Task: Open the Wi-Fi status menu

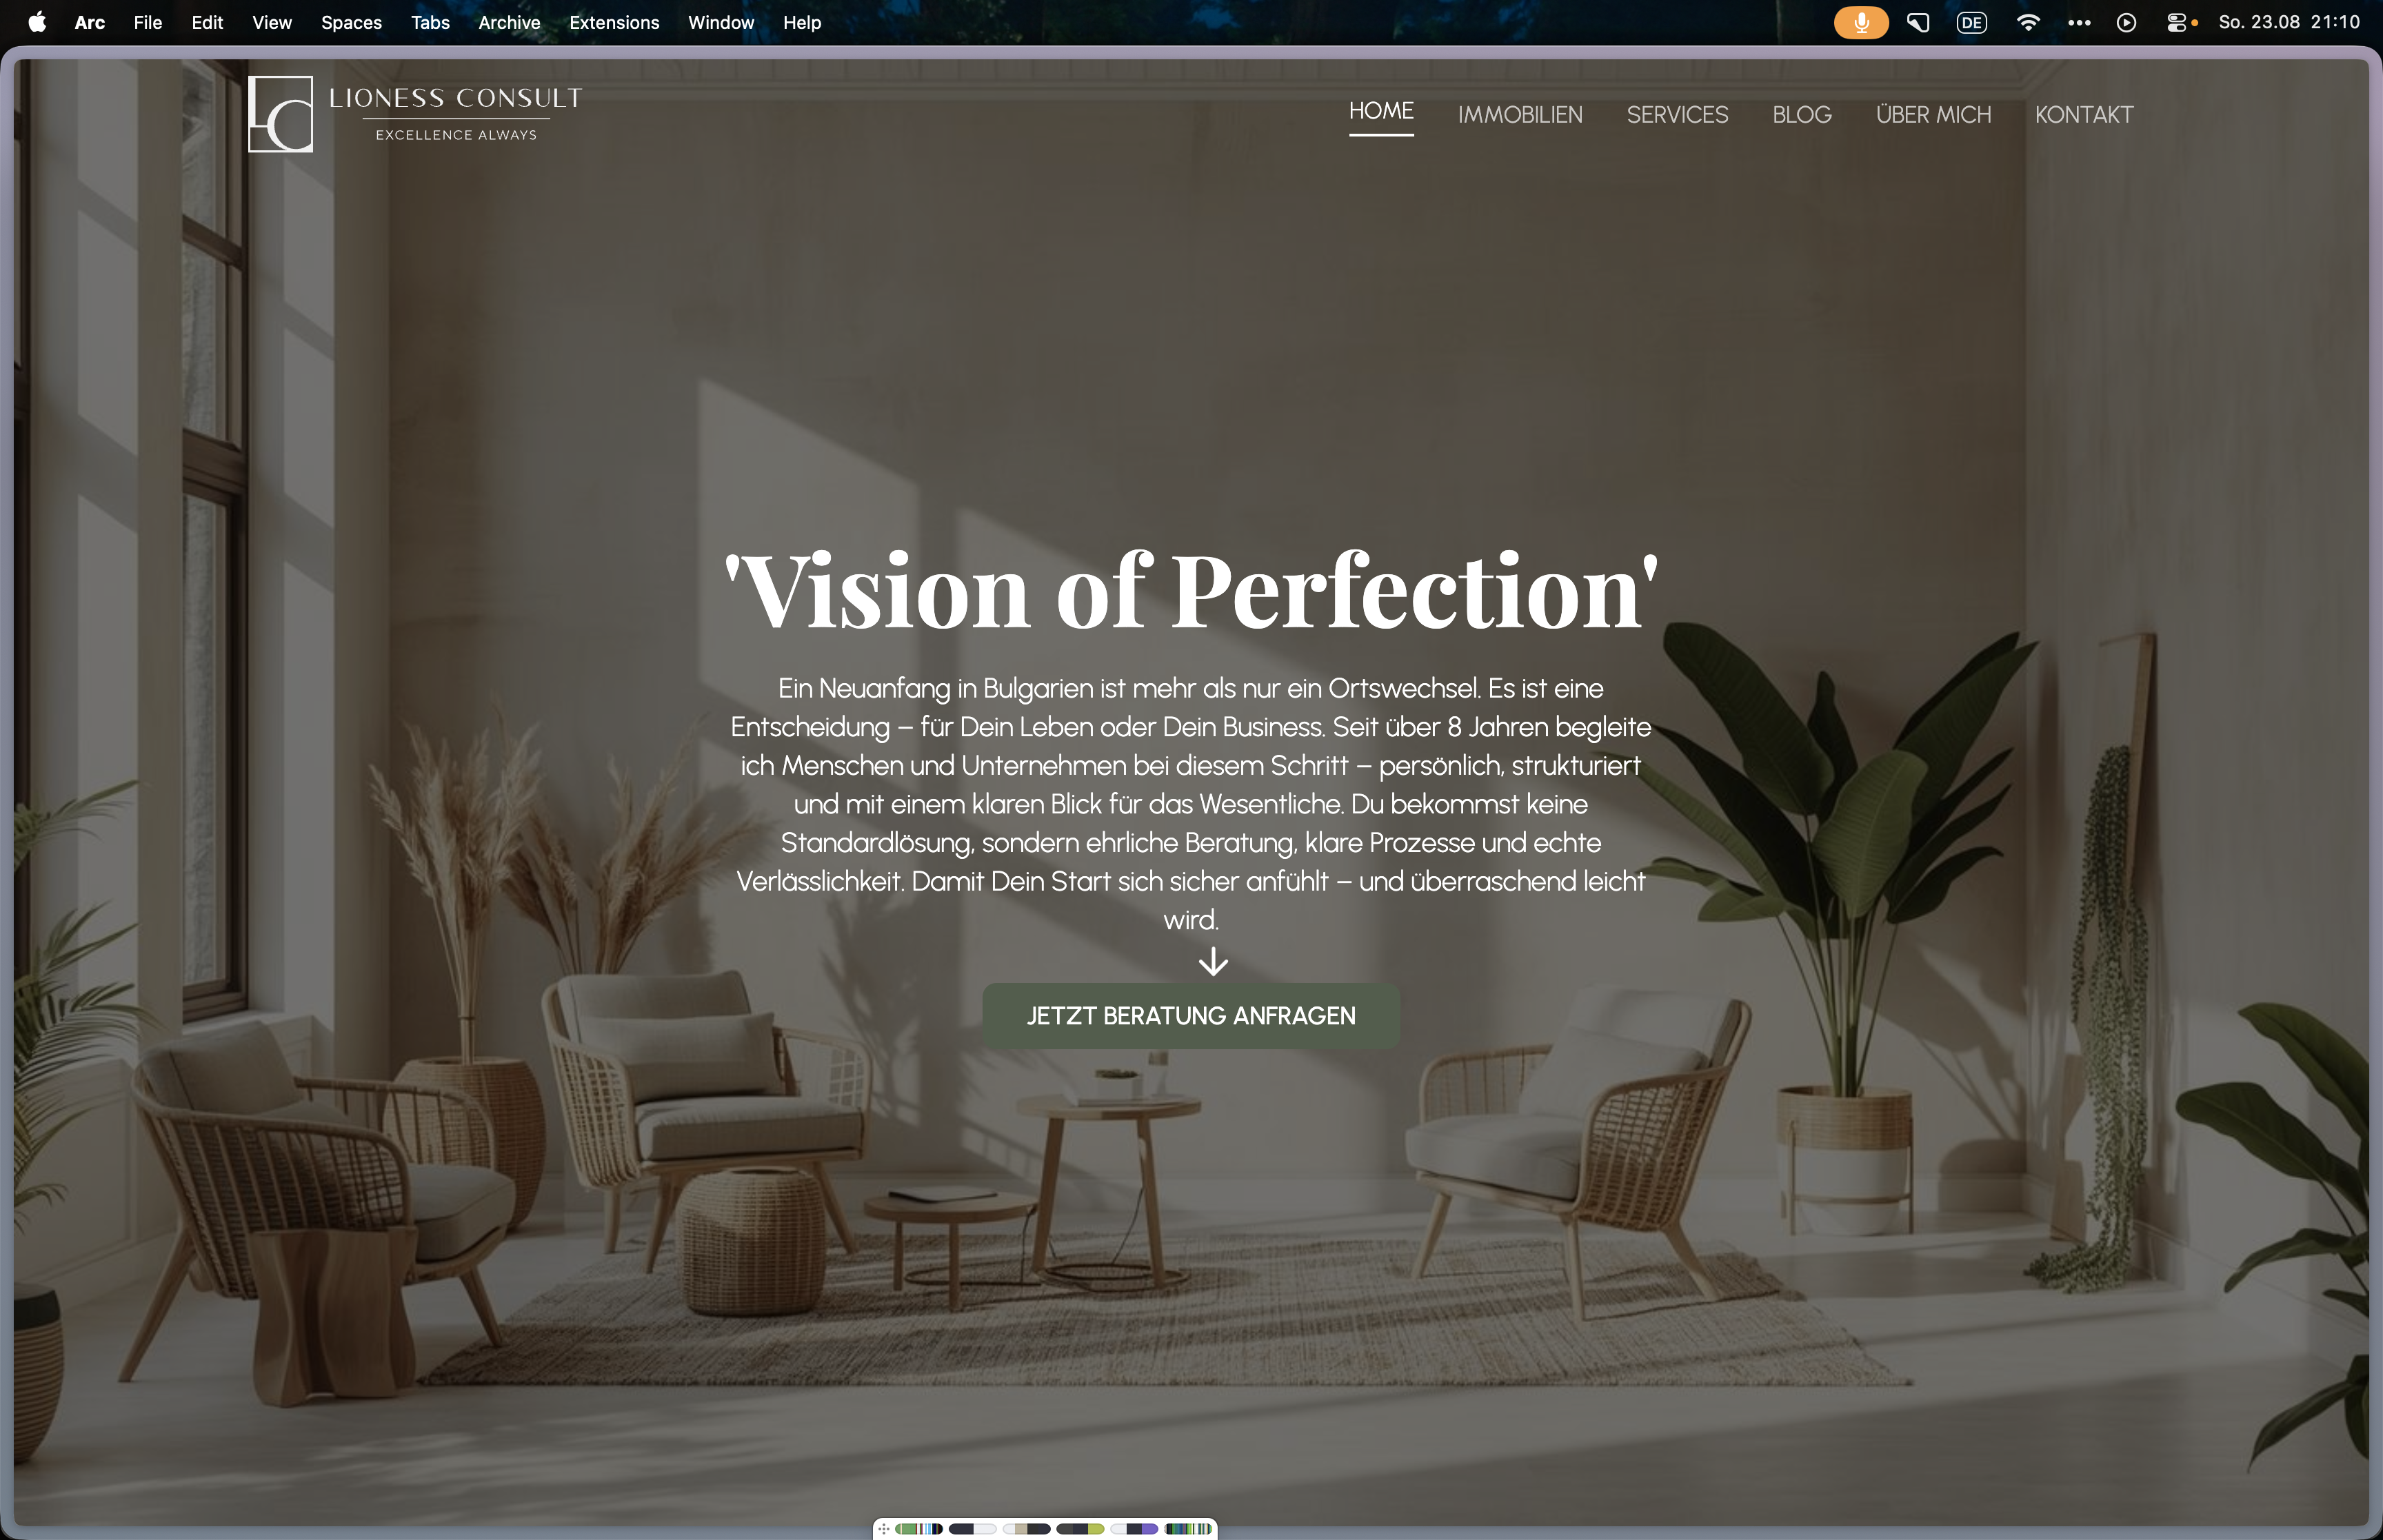Action: coord(2028,22)
